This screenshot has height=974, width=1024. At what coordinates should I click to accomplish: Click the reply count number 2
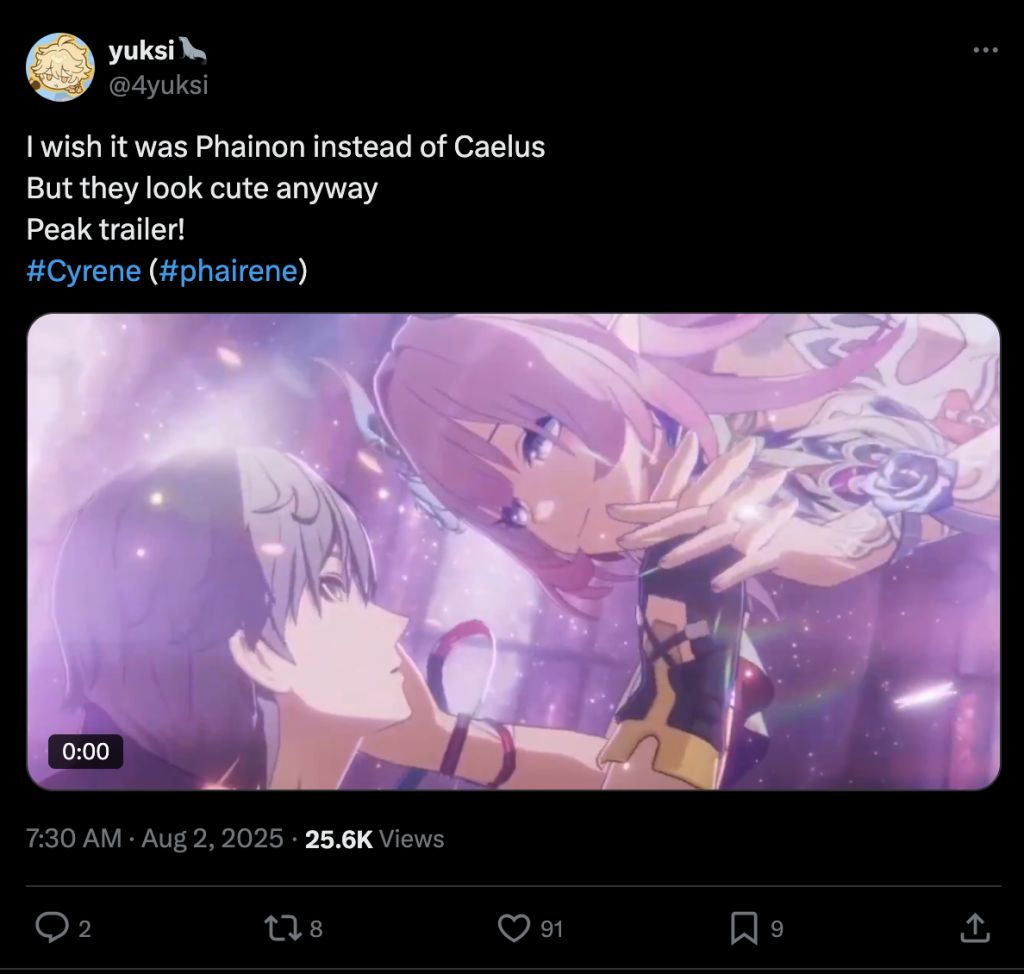pos(84,929)
